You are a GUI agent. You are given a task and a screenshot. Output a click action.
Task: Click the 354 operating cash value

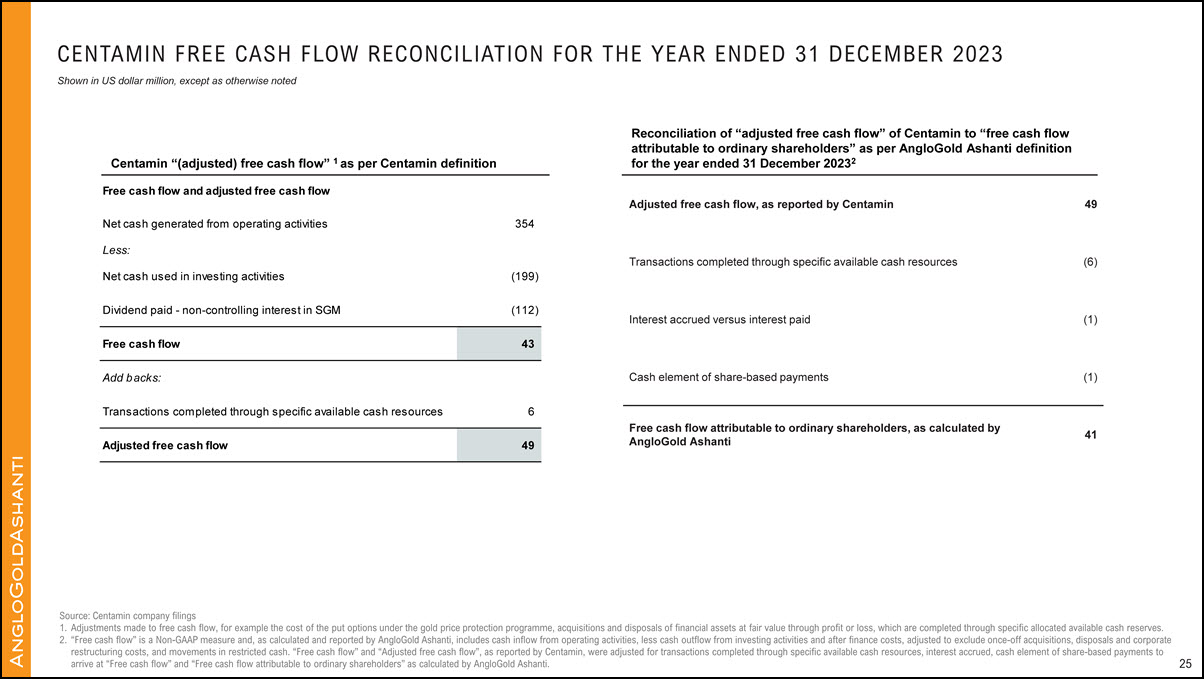coord(524,224)
